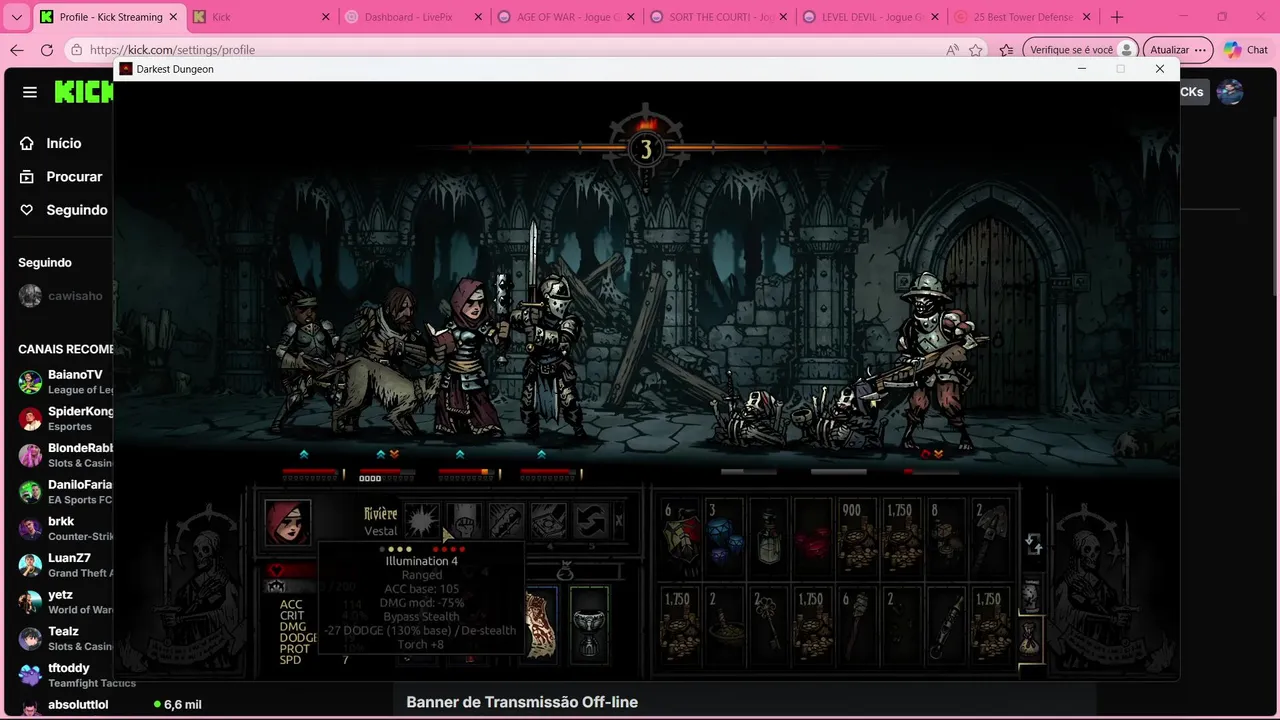Image resolution: width=1280 pixels, height=720 pixels.
Task: Click the pass turn X button
Action: point(619,520)
